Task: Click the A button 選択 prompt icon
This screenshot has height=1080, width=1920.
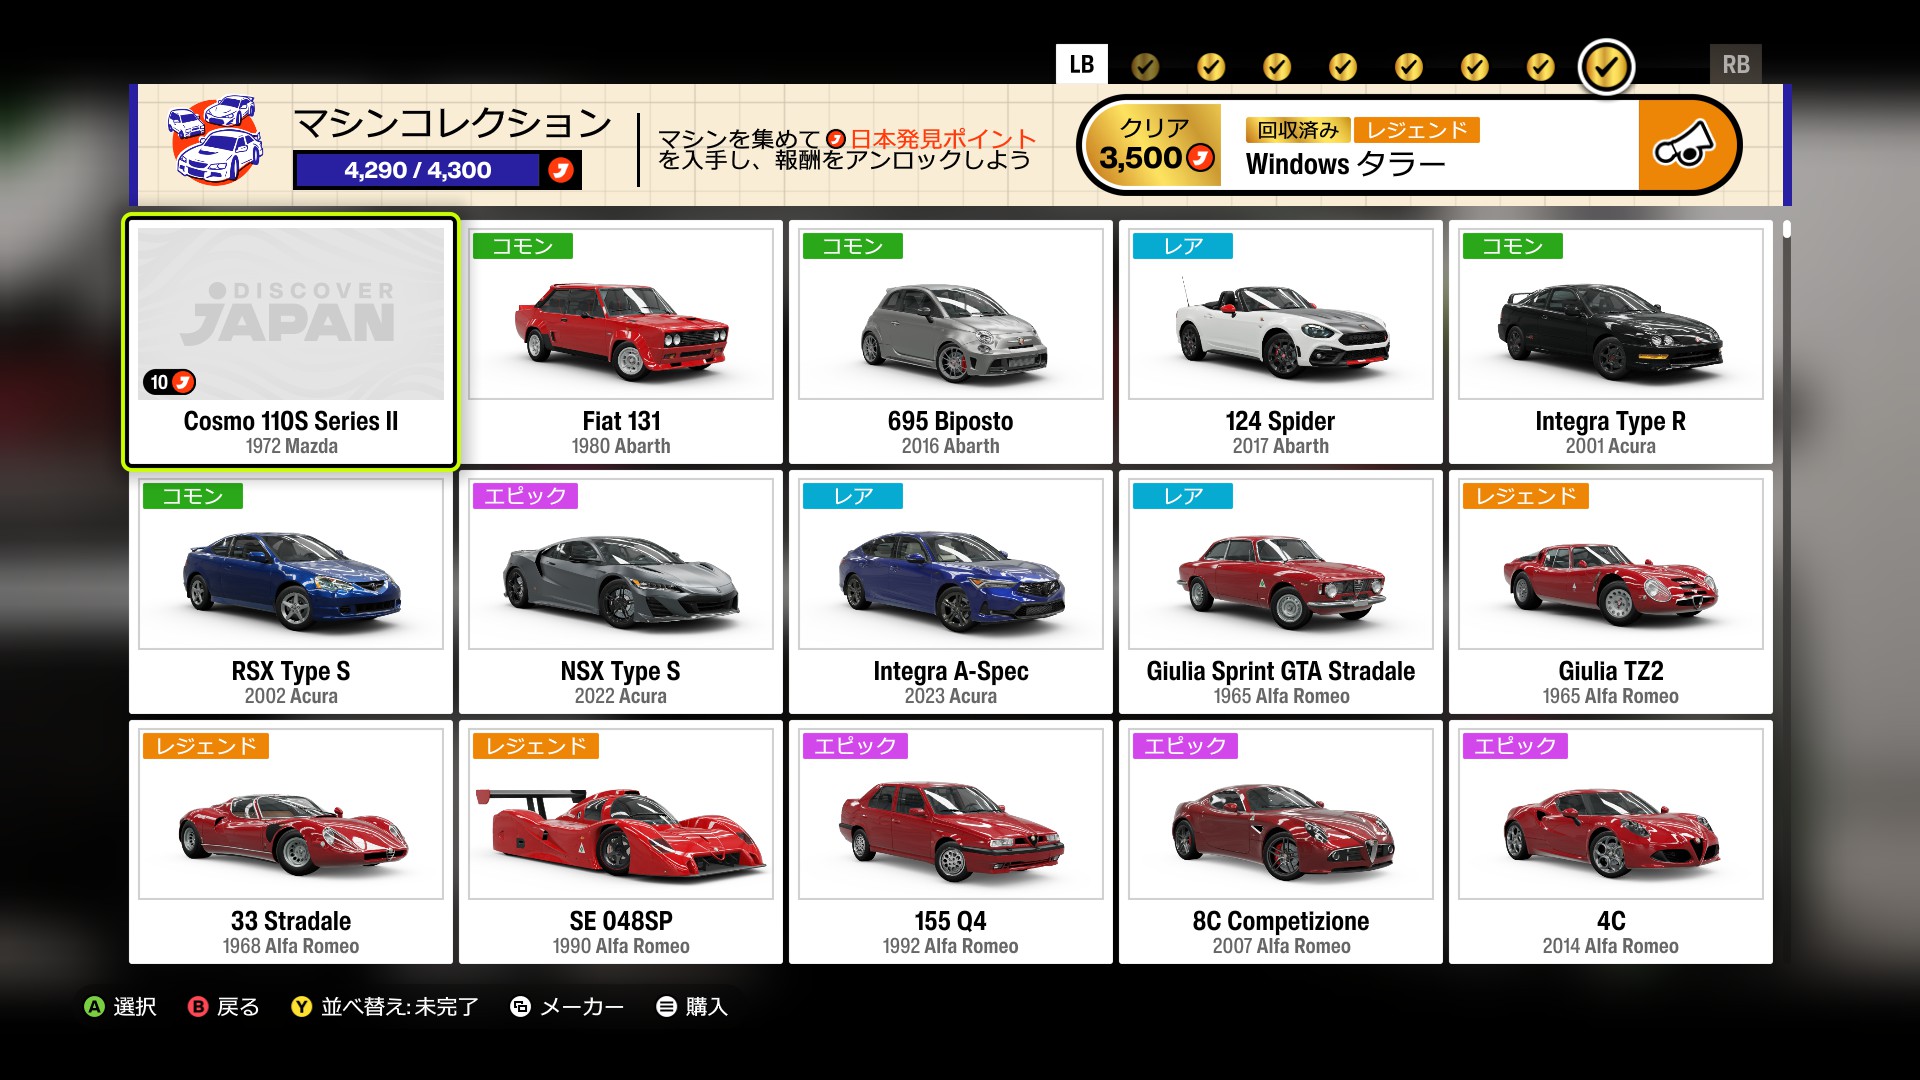Action: 94,1007
